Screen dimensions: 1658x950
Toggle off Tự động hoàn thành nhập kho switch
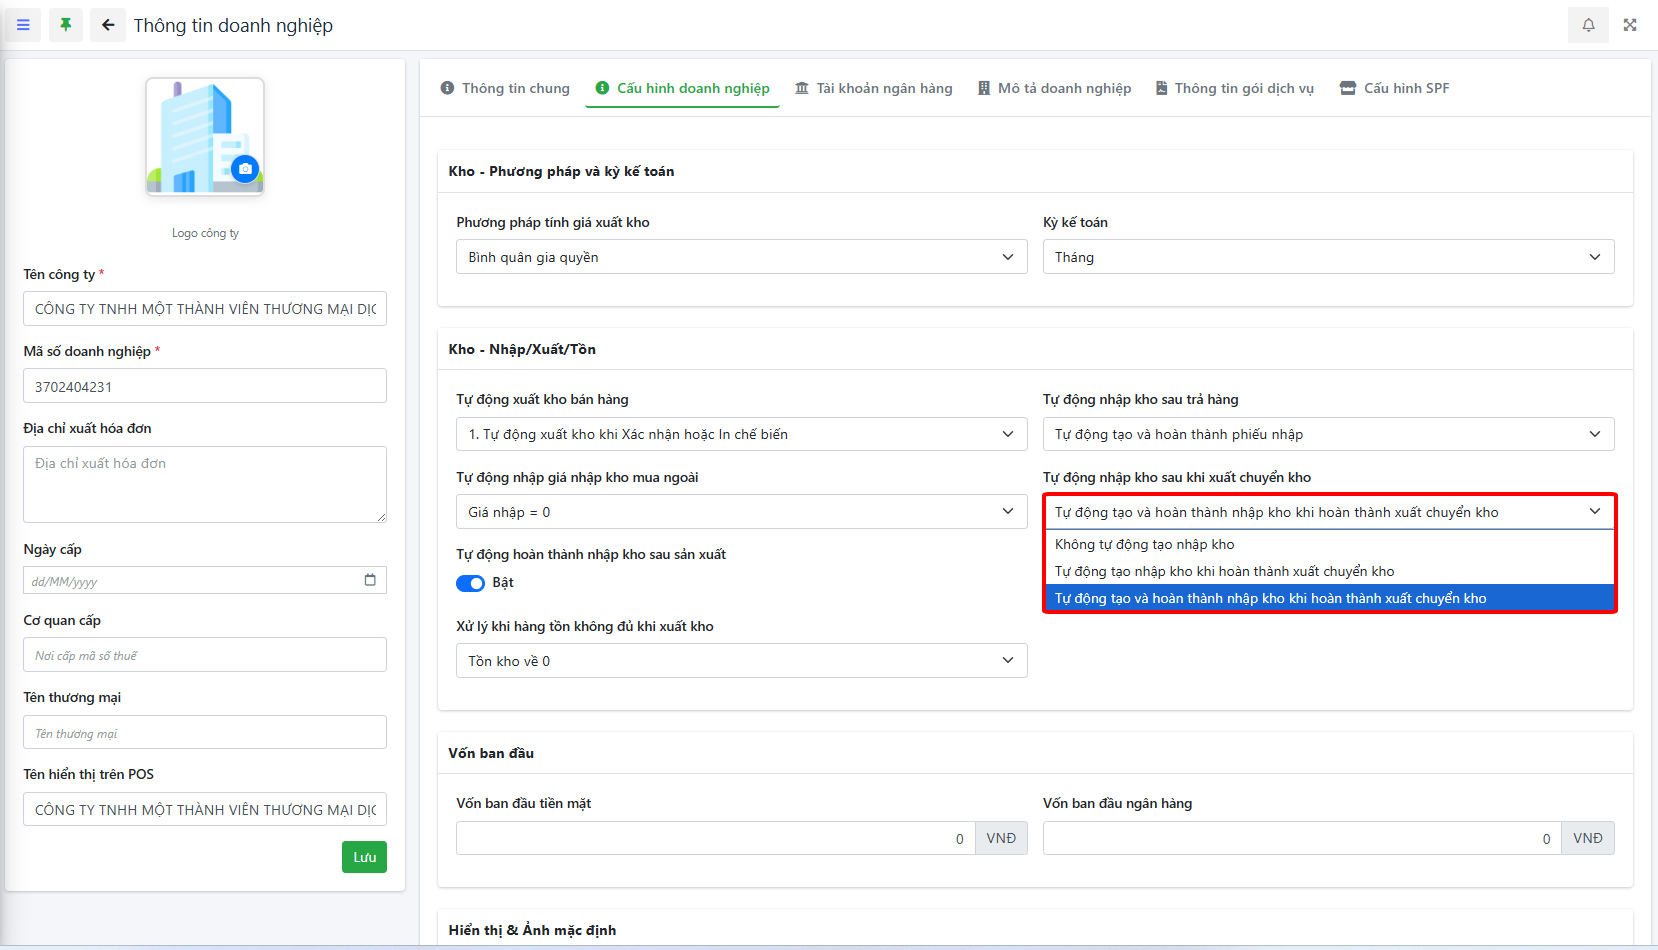pyautogui.click(x=470, y=583)
